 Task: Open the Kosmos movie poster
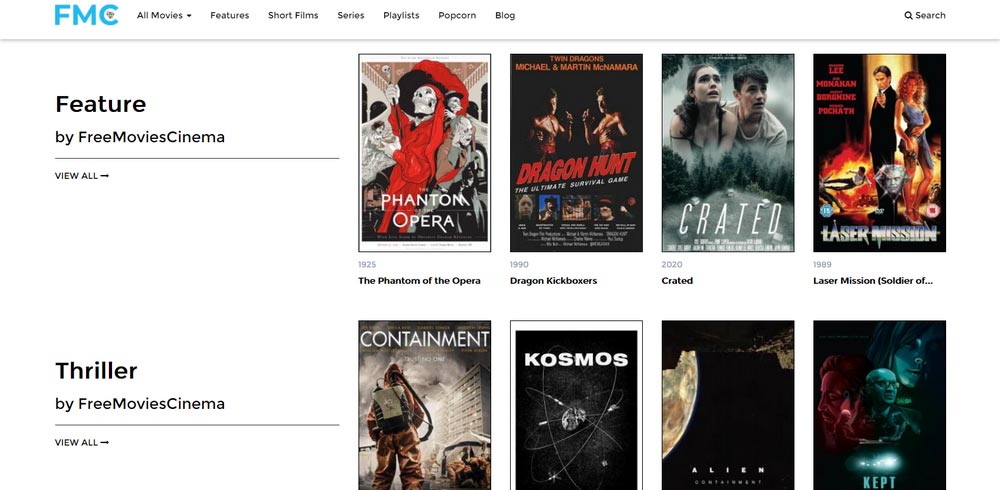point(577,405)
